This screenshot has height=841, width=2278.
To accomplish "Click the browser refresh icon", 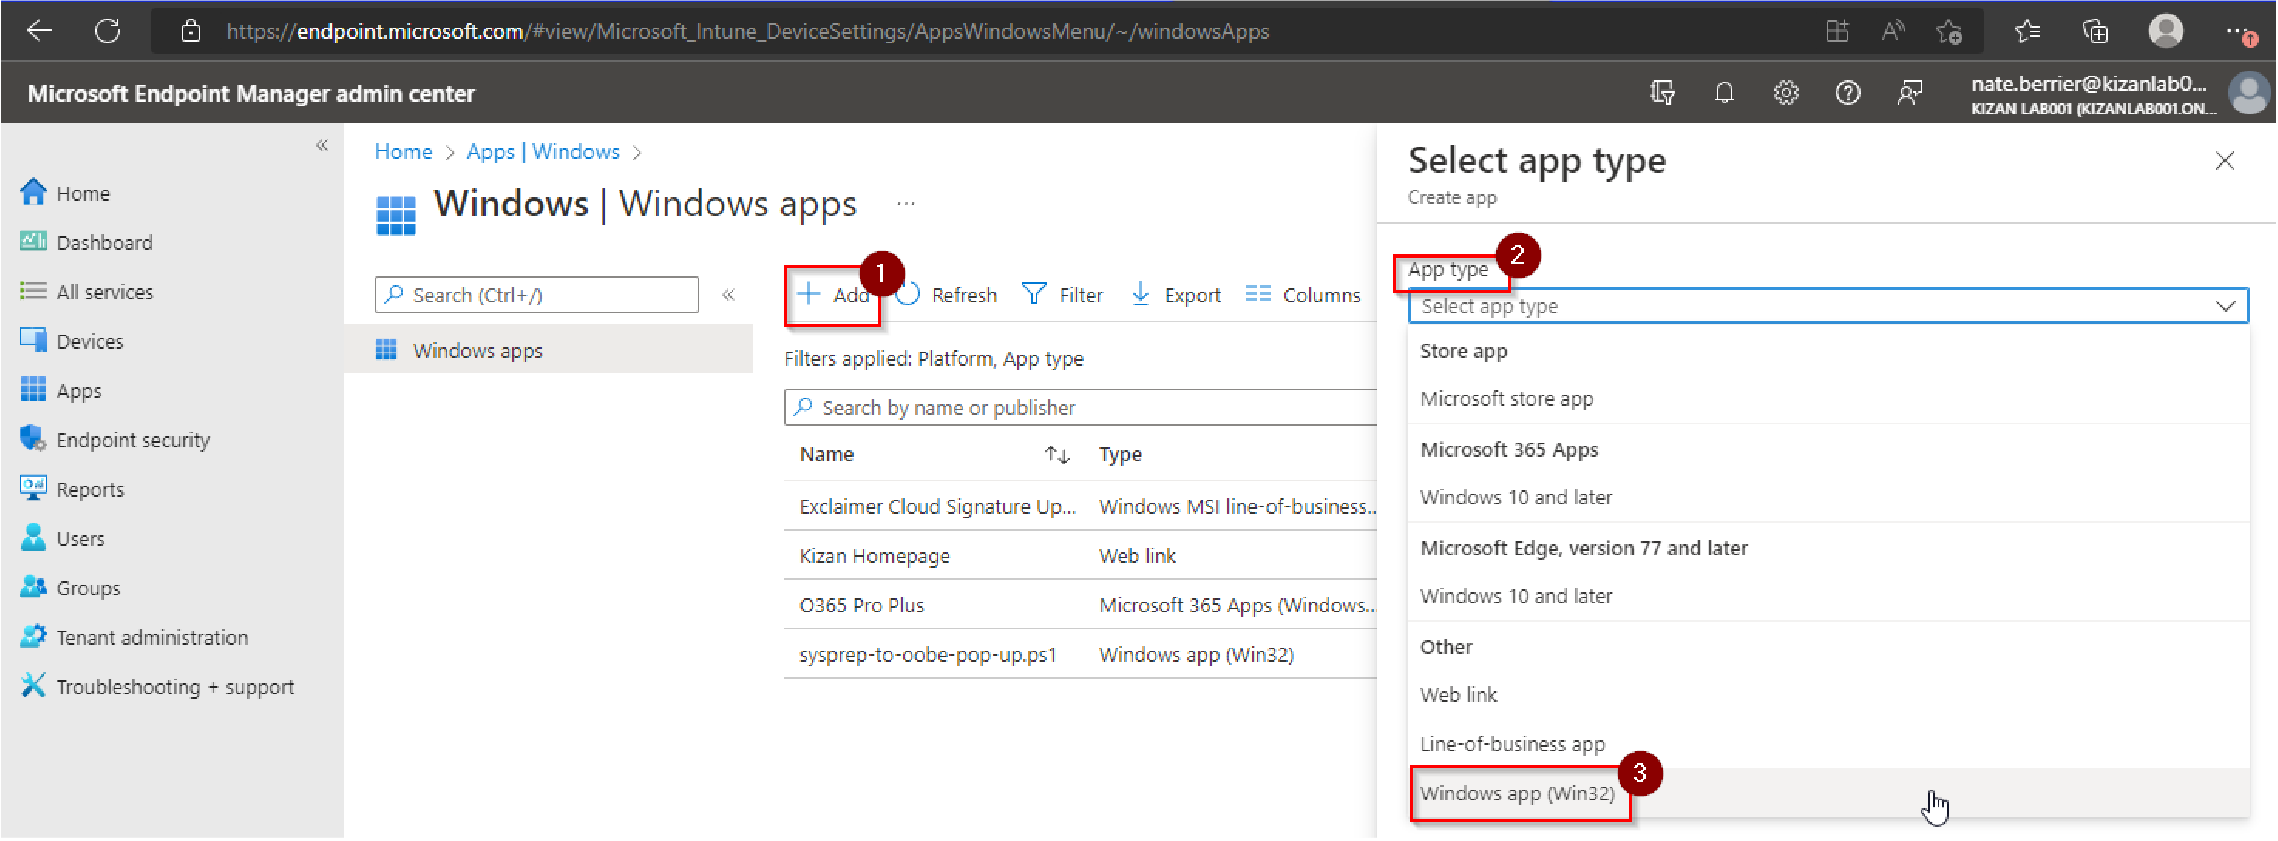I will (108, 32).
